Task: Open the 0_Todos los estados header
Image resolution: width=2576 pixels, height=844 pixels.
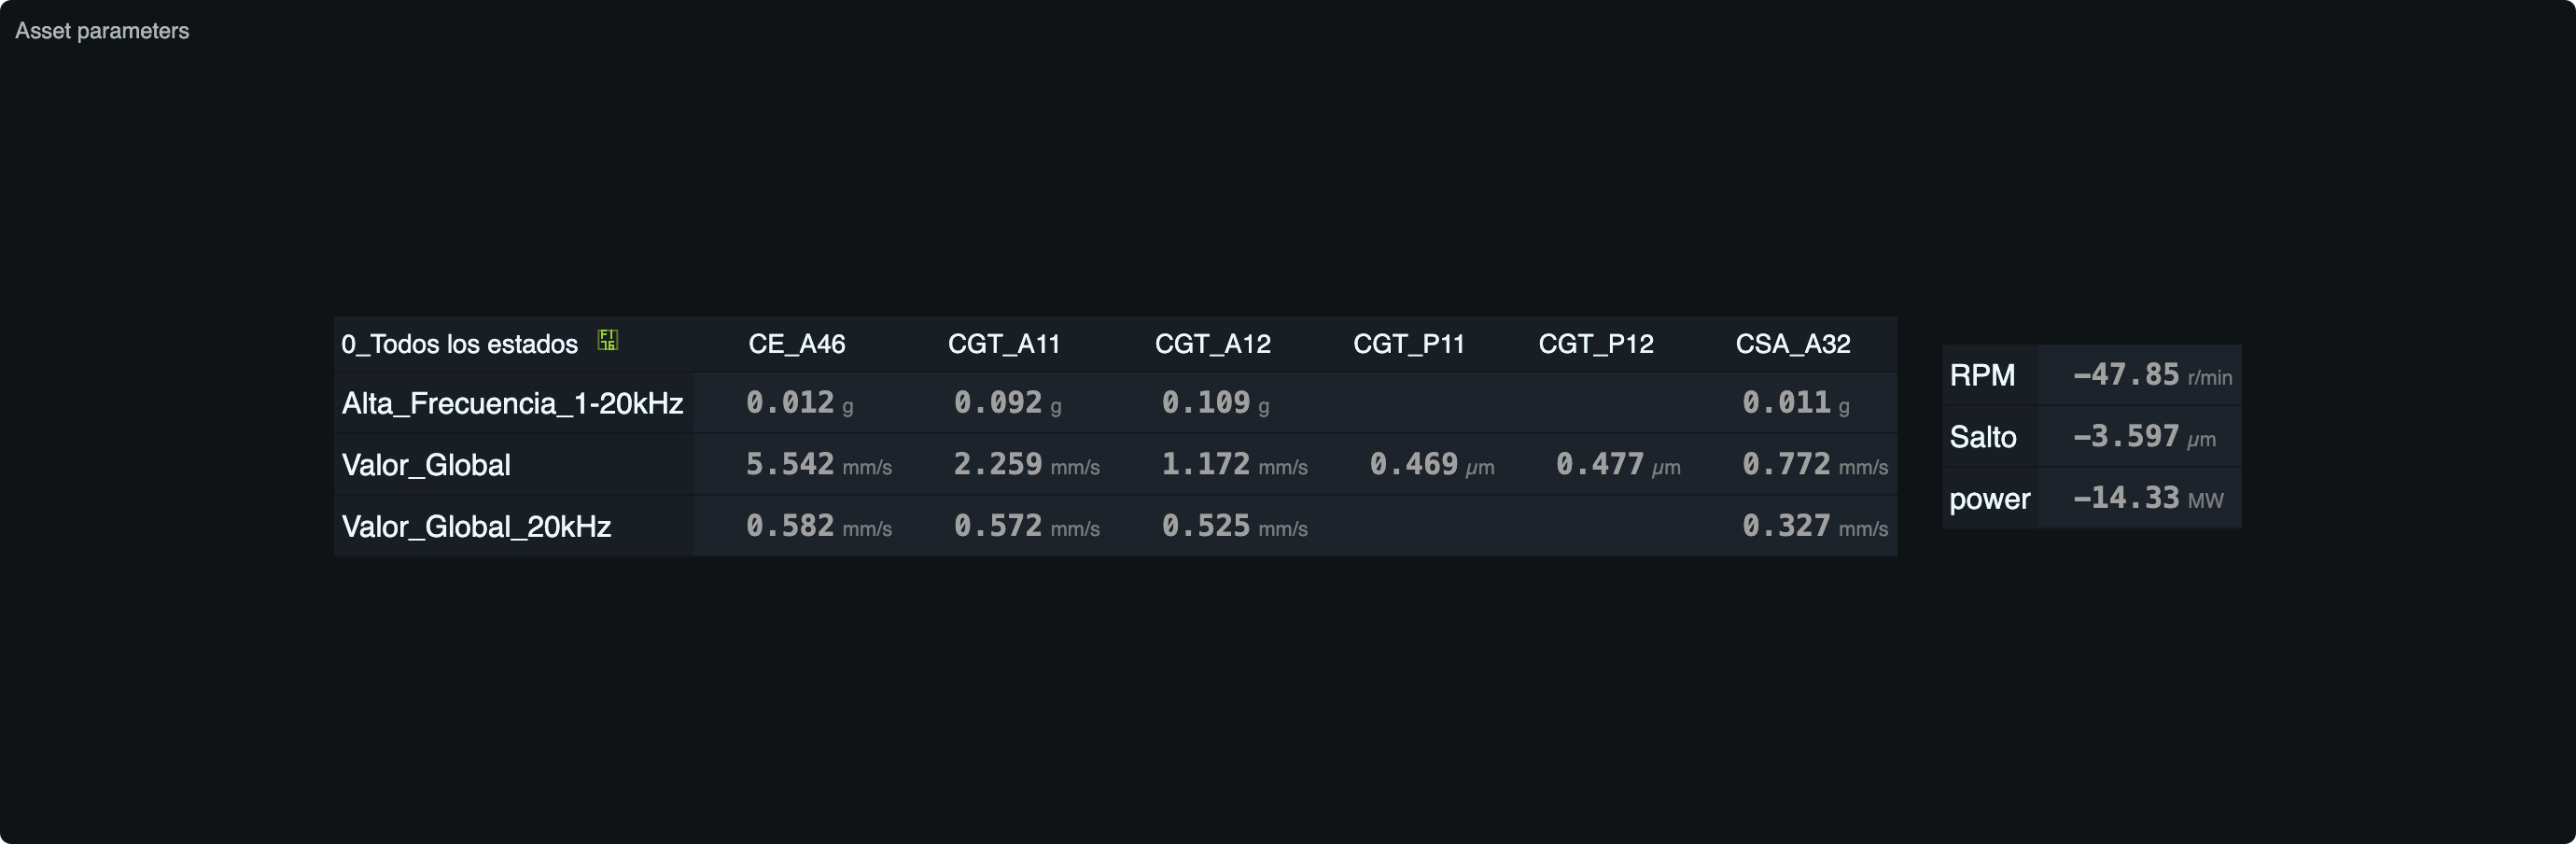Action: 459,344
